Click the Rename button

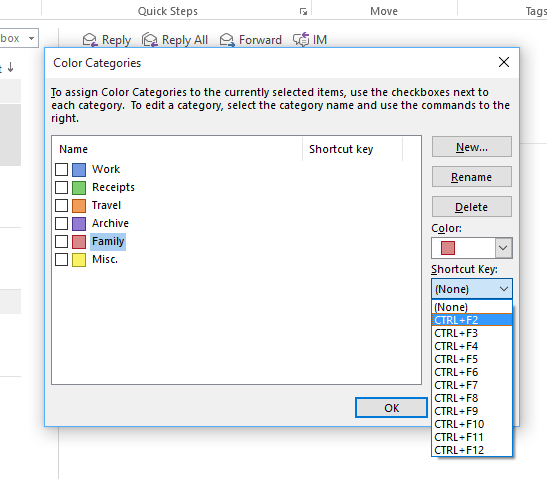coord(472,177)
